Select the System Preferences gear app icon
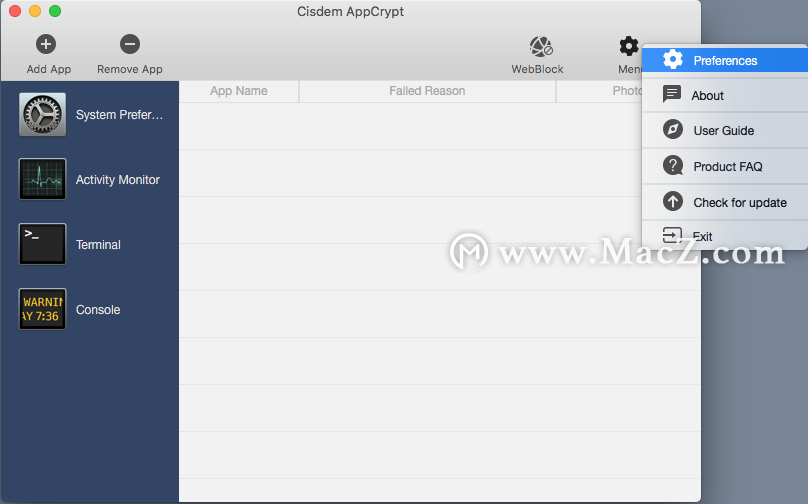808x504 pixels. [42, 114]
